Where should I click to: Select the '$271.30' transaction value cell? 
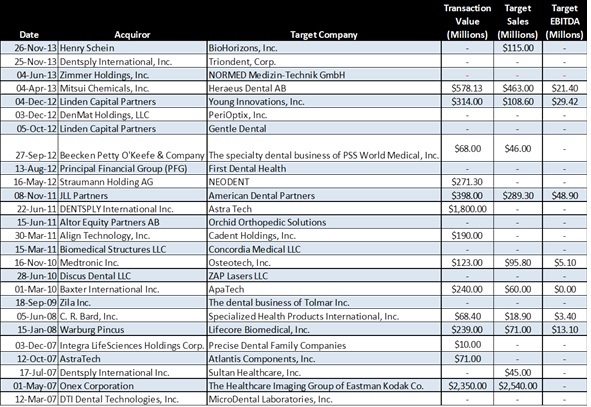coord(467,182)
